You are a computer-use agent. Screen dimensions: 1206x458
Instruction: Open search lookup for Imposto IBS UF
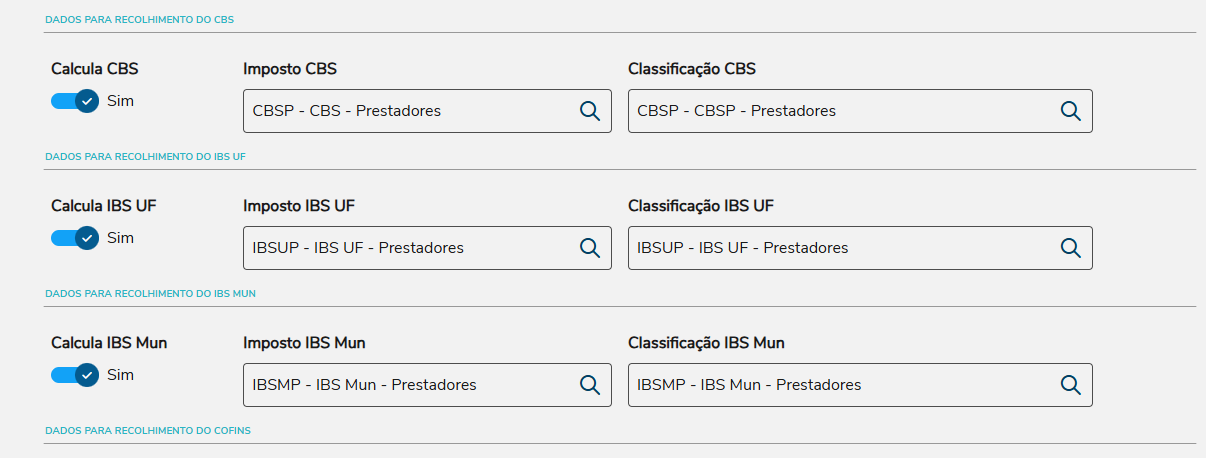(590, 248)
